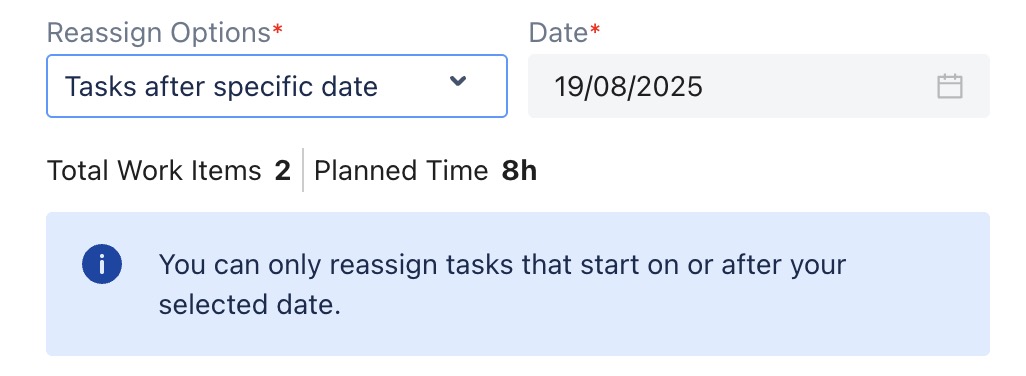Click the 'selected date.' line of the notice
Viewport: 1026px width, 376px height.
[x=250, y=305]
